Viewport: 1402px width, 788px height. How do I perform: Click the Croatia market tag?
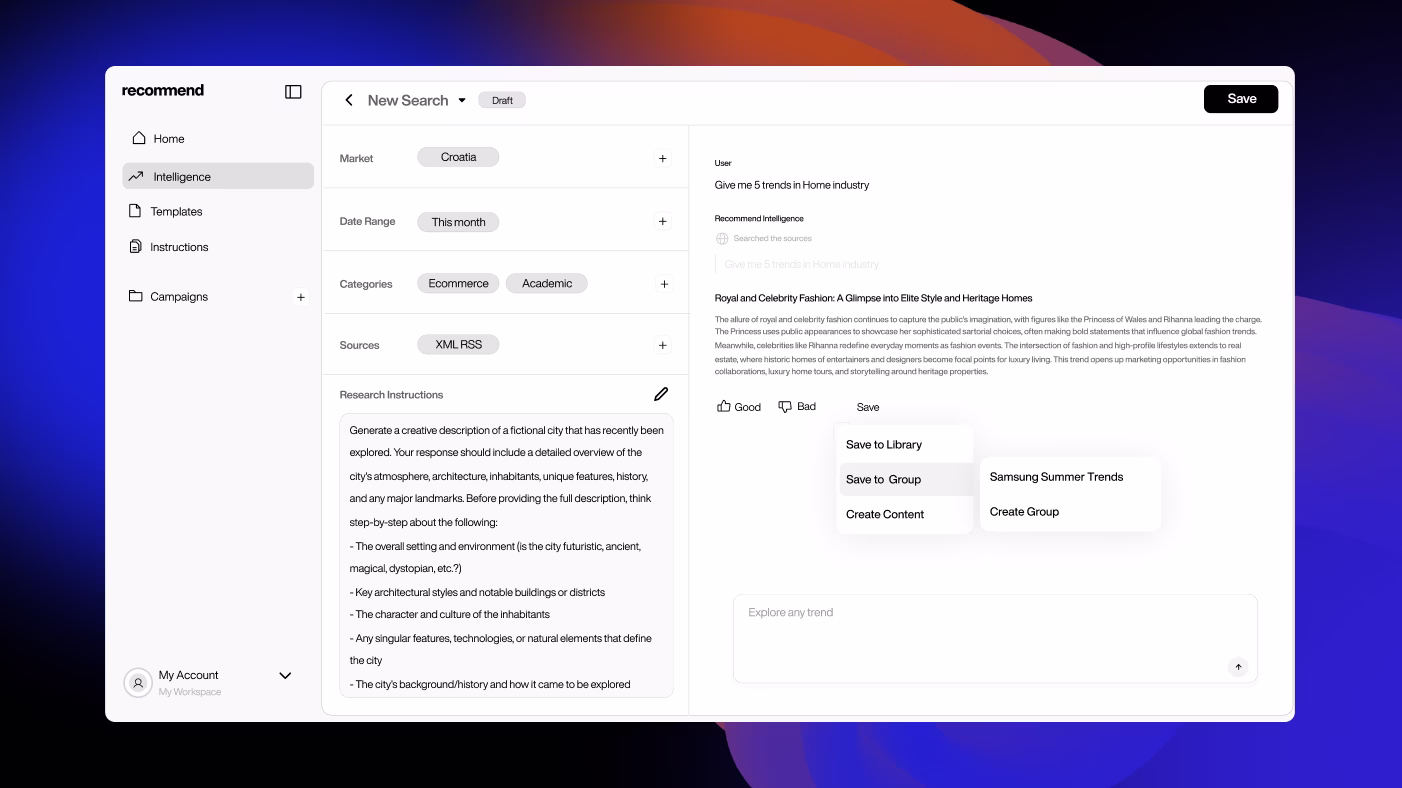pos(458,157)
